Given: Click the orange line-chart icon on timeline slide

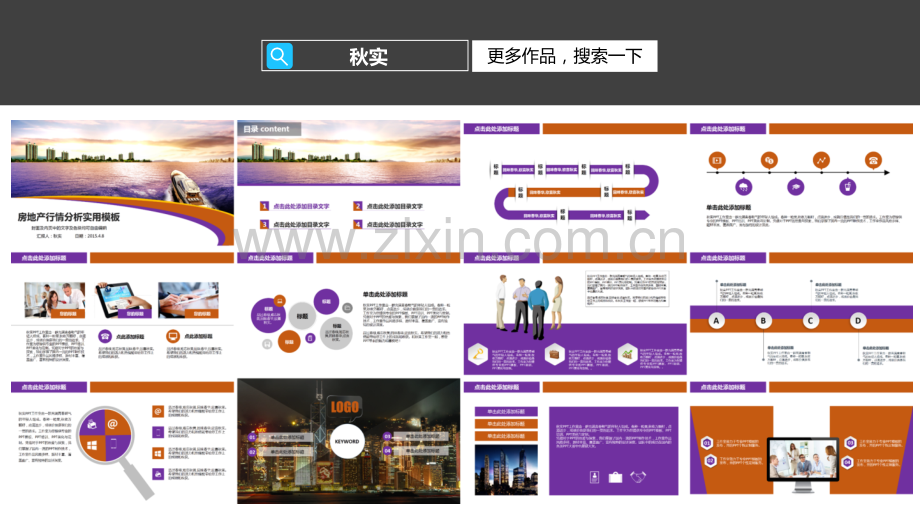Looking at the screenshot, I should point(821,160).
